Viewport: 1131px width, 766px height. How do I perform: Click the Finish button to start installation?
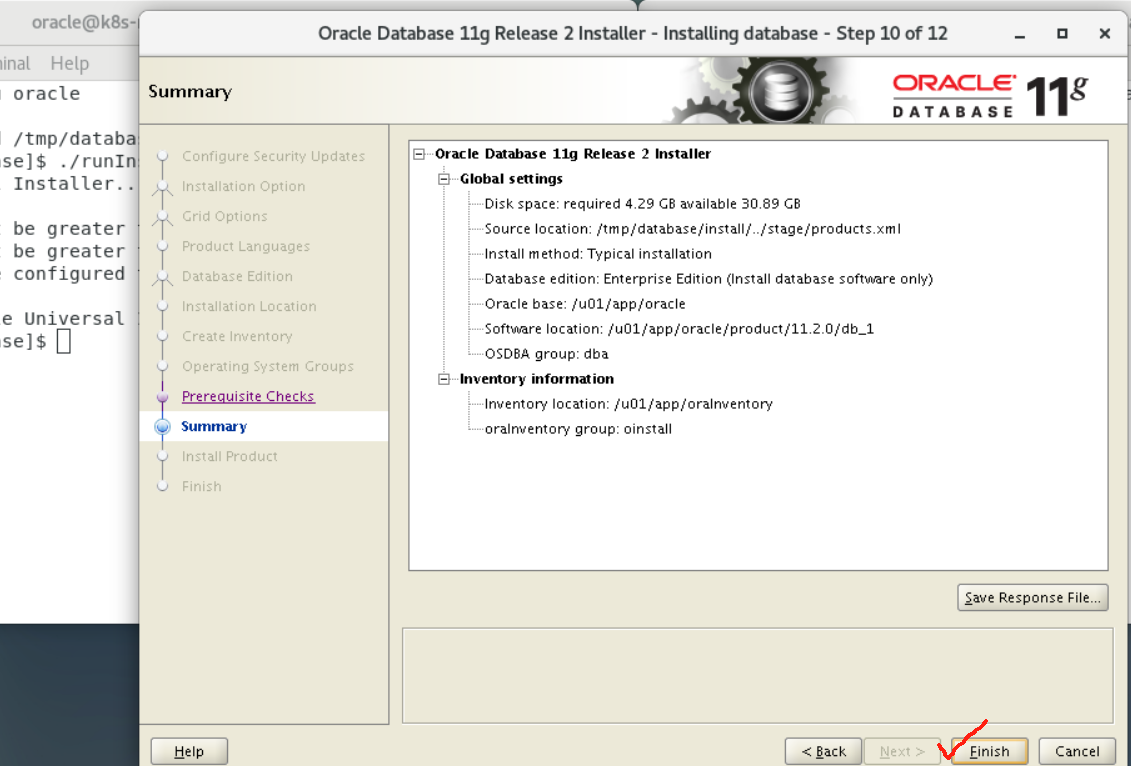[x=989, y=751]
